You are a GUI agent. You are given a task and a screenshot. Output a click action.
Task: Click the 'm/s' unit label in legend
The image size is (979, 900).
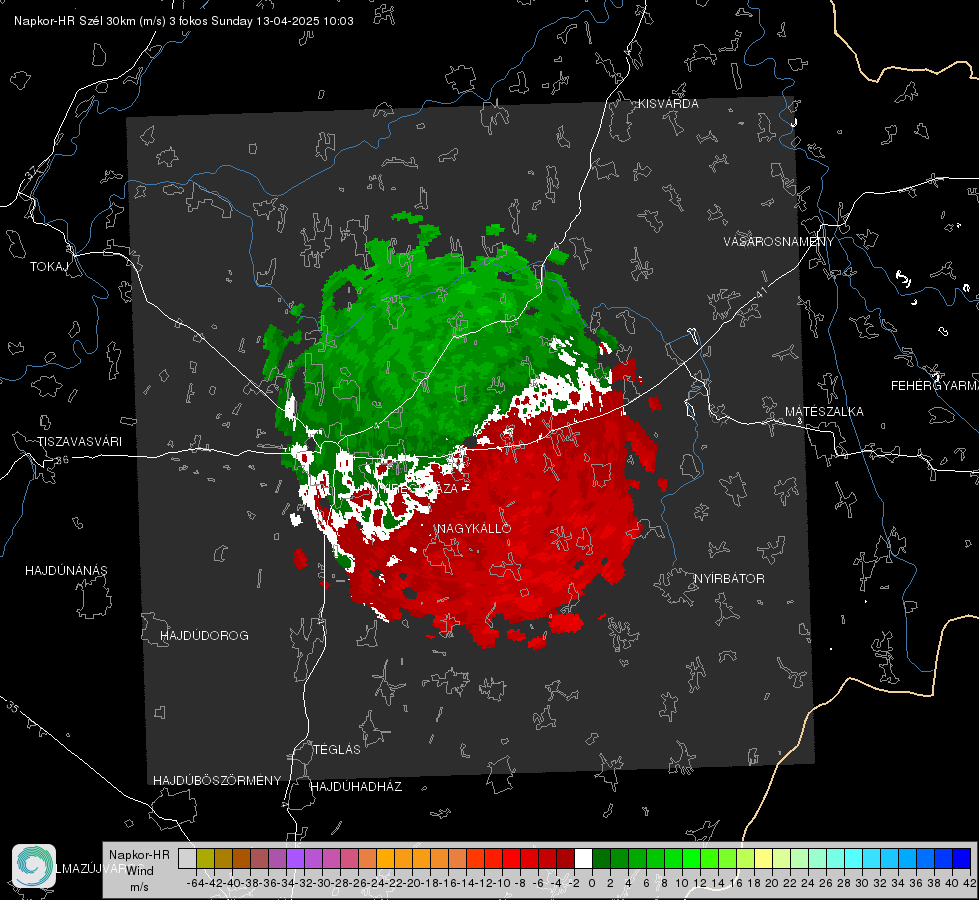point(139,887)
